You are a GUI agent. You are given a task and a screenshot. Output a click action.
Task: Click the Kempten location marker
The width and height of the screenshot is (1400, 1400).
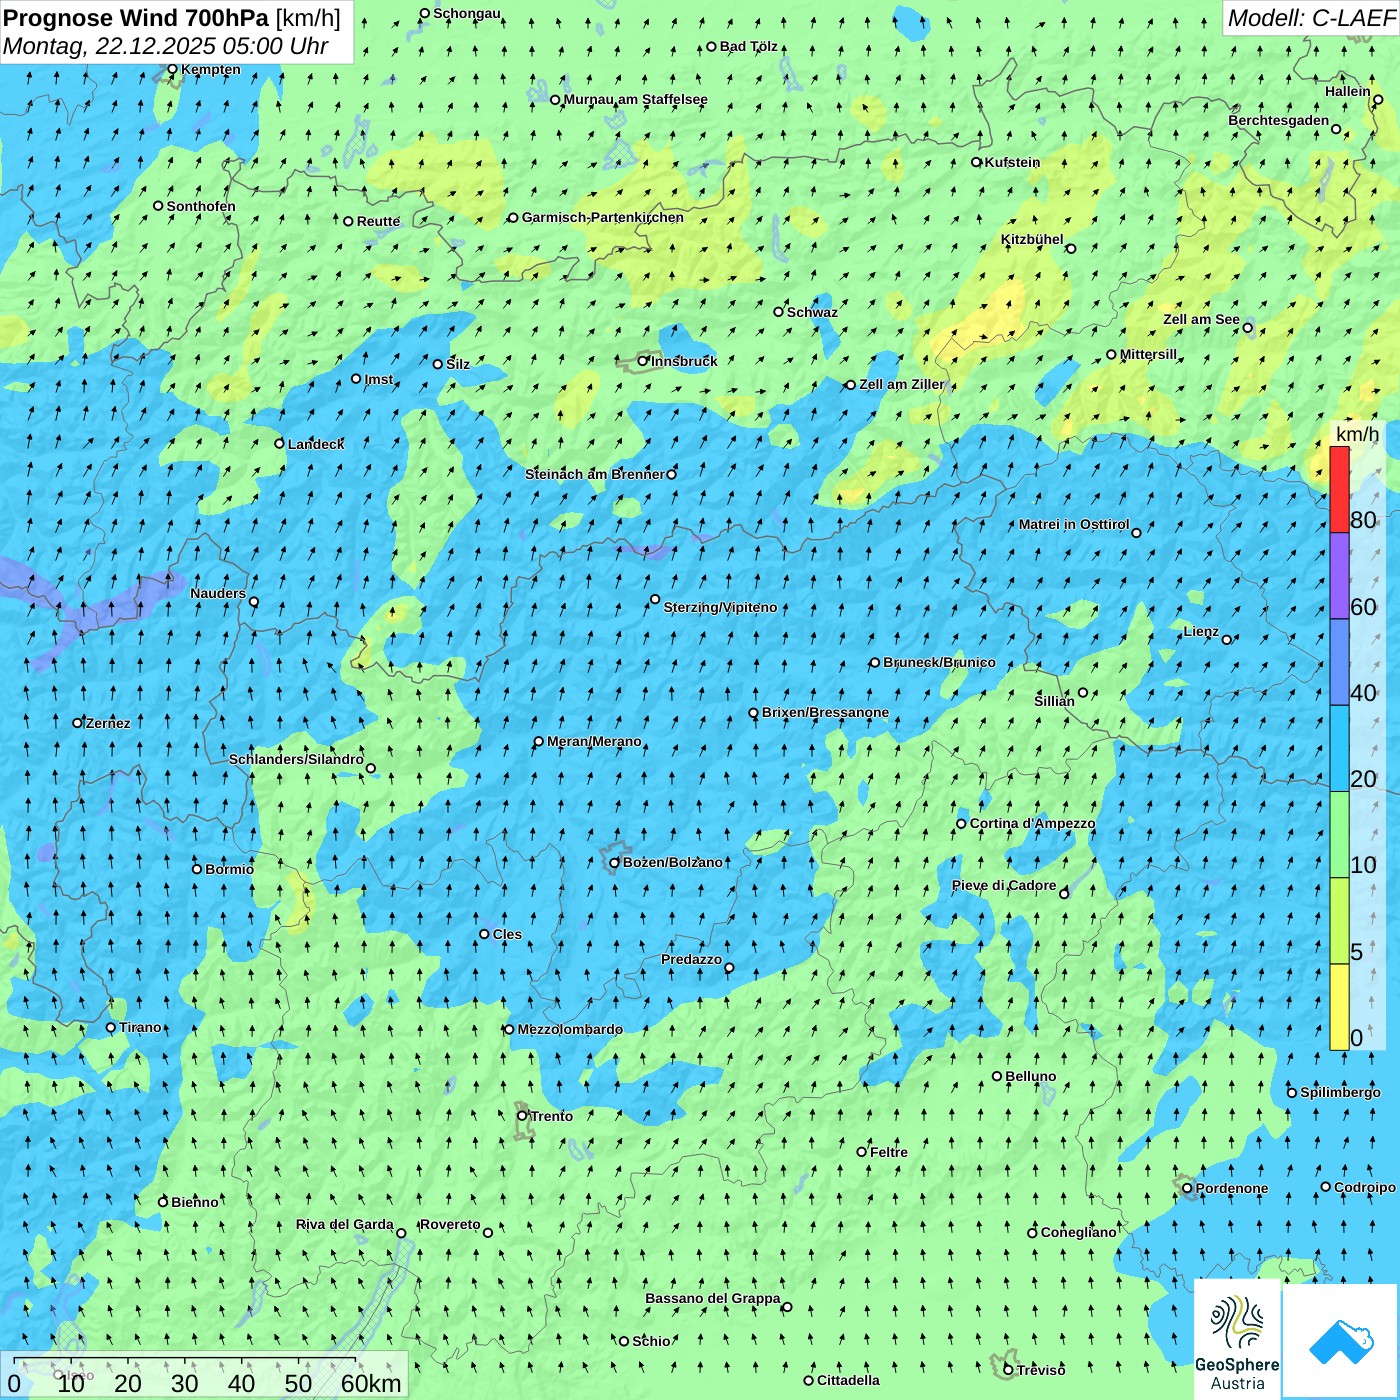[172, 69]
